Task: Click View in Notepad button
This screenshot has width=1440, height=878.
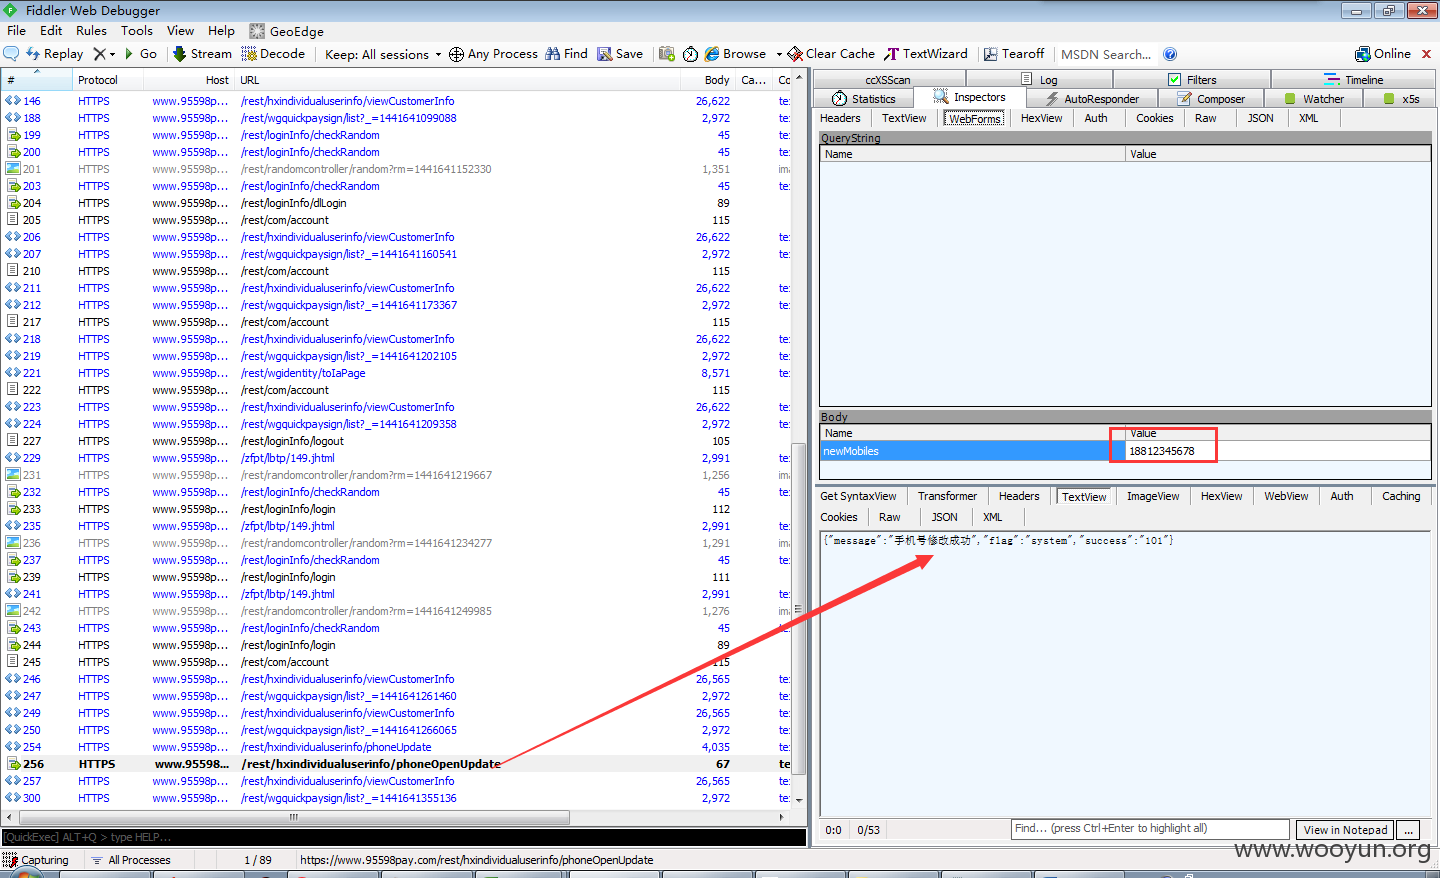Action: (1345, 830)
